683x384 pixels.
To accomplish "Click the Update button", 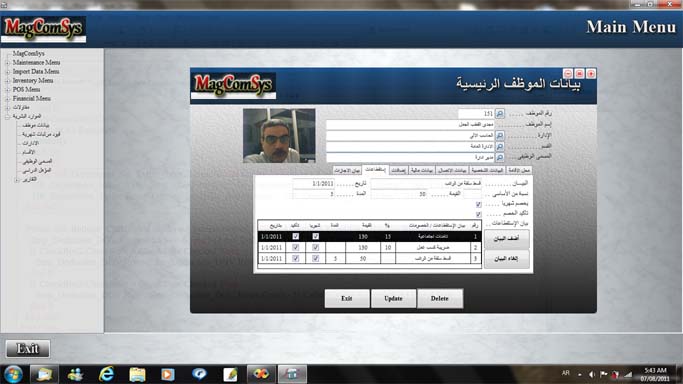I will tap(393, 298).
